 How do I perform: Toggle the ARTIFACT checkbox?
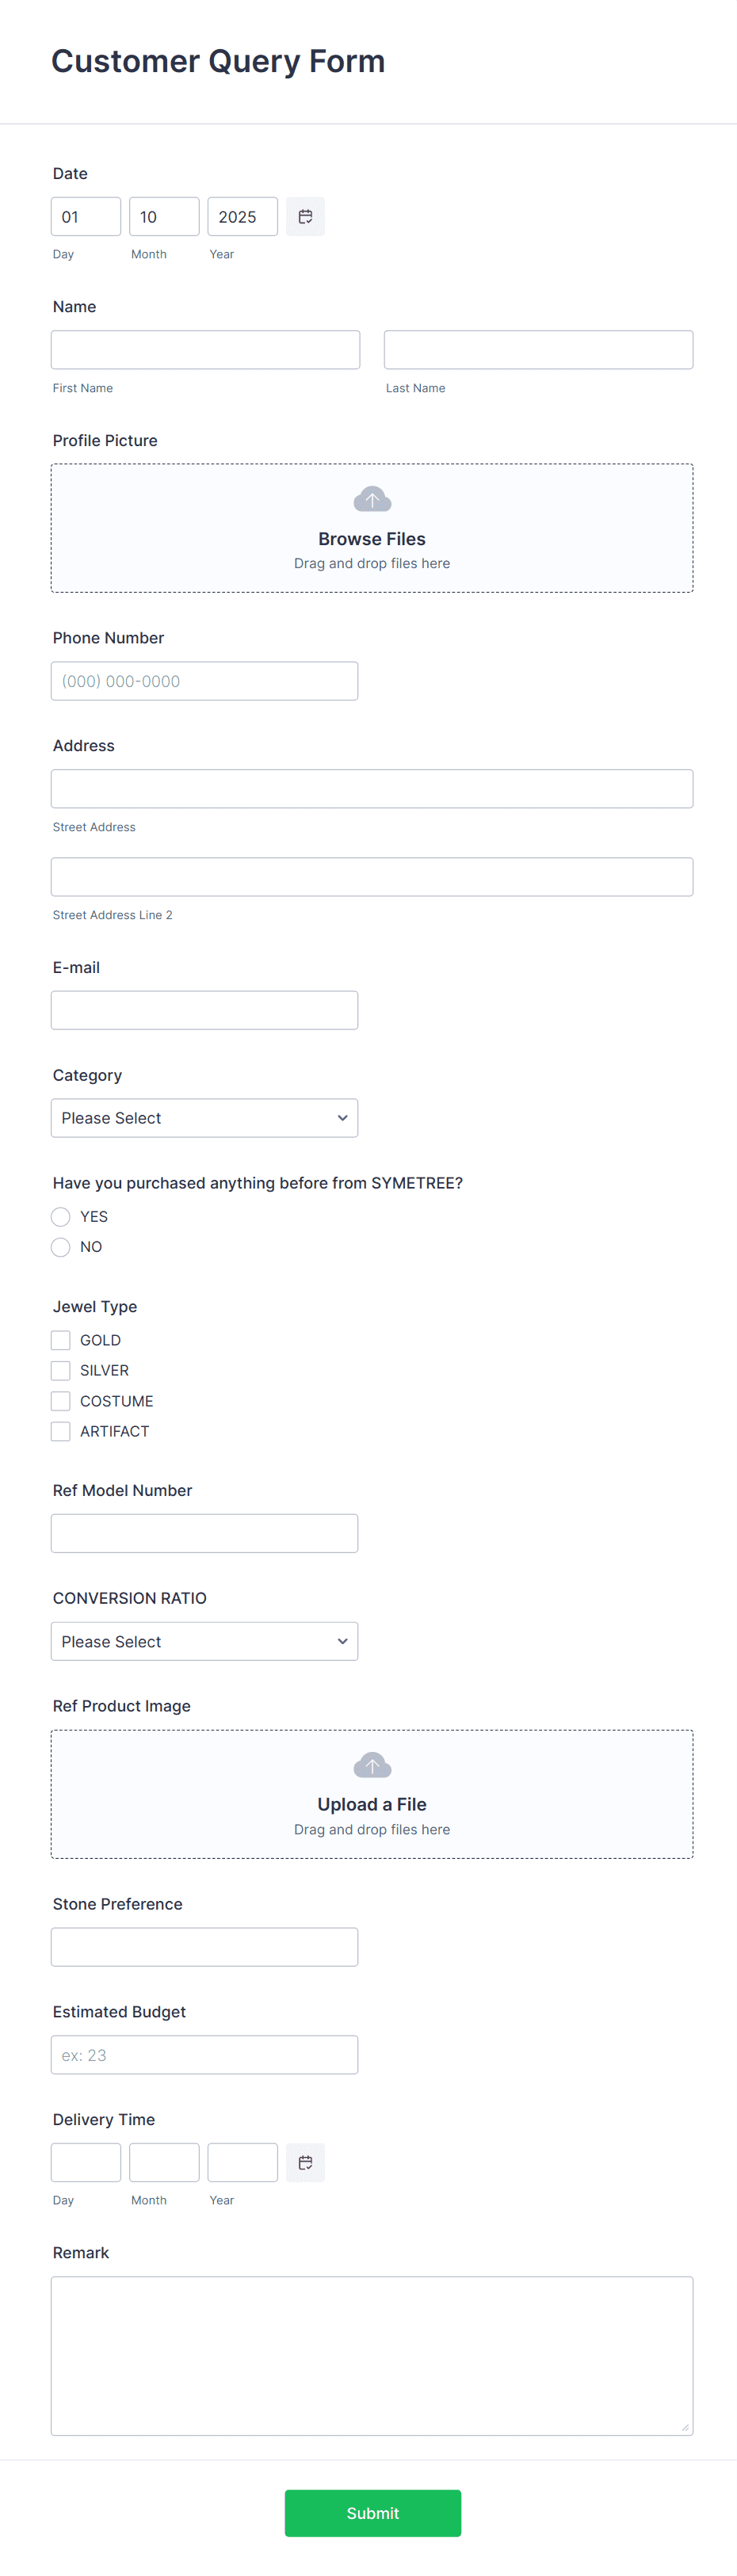click(60, 1431)
